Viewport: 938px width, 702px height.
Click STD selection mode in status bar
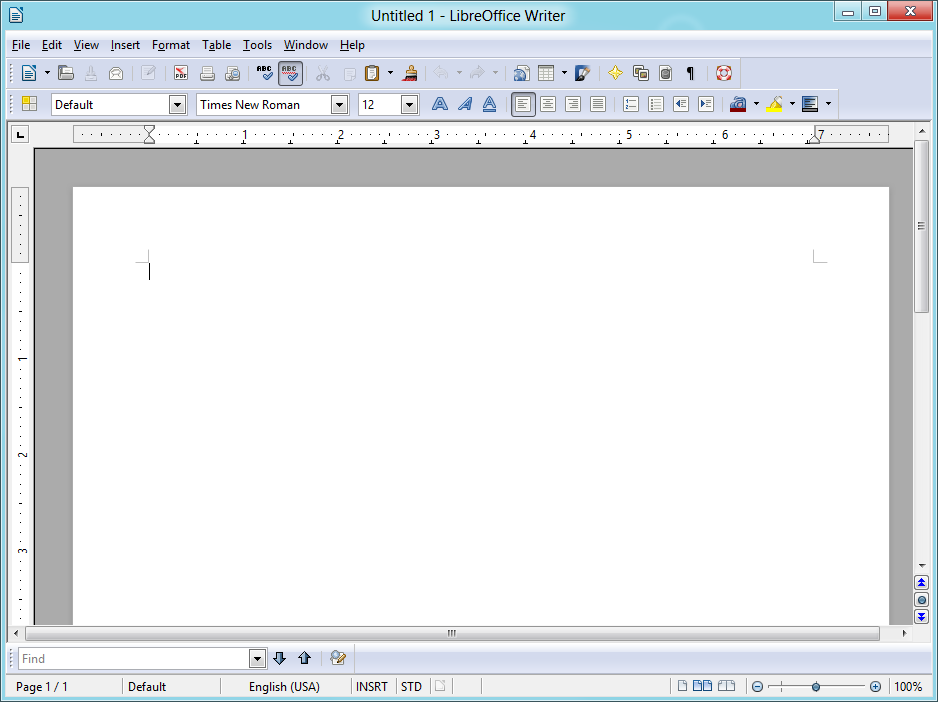click(411, 686)
